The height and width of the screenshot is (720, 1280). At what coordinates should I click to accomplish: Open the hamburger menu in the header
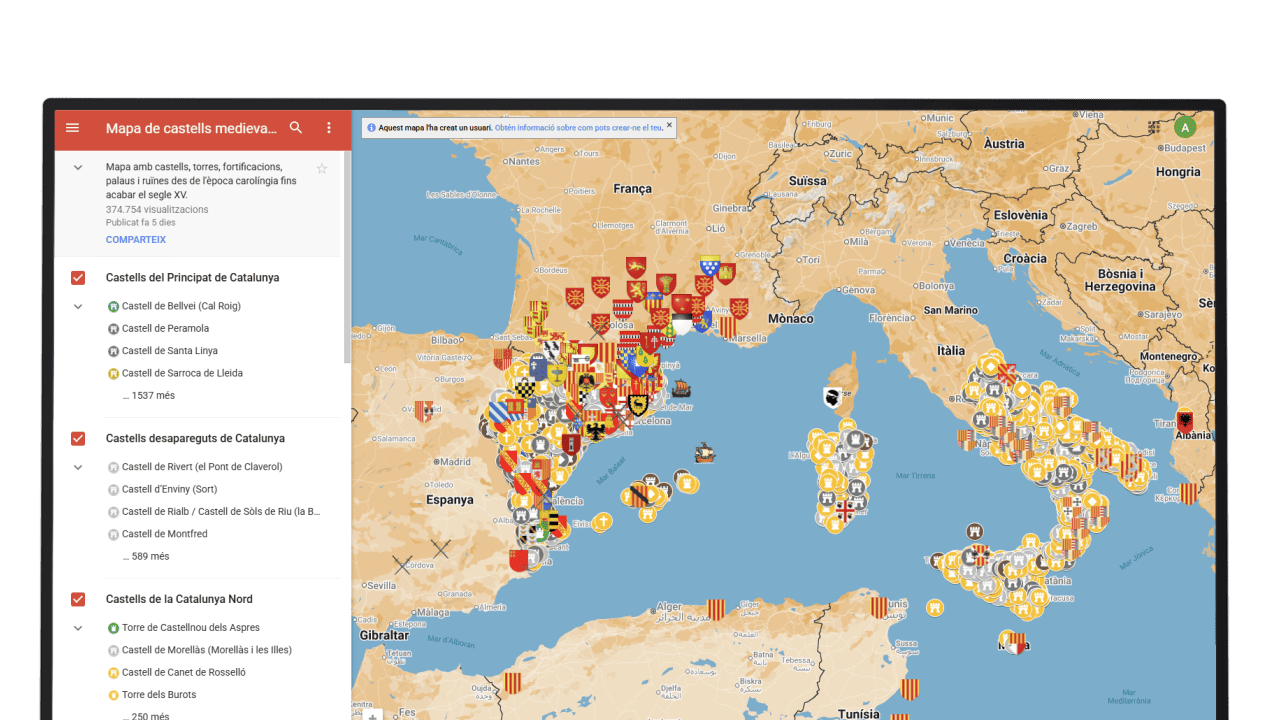click(x=72, y=128)
